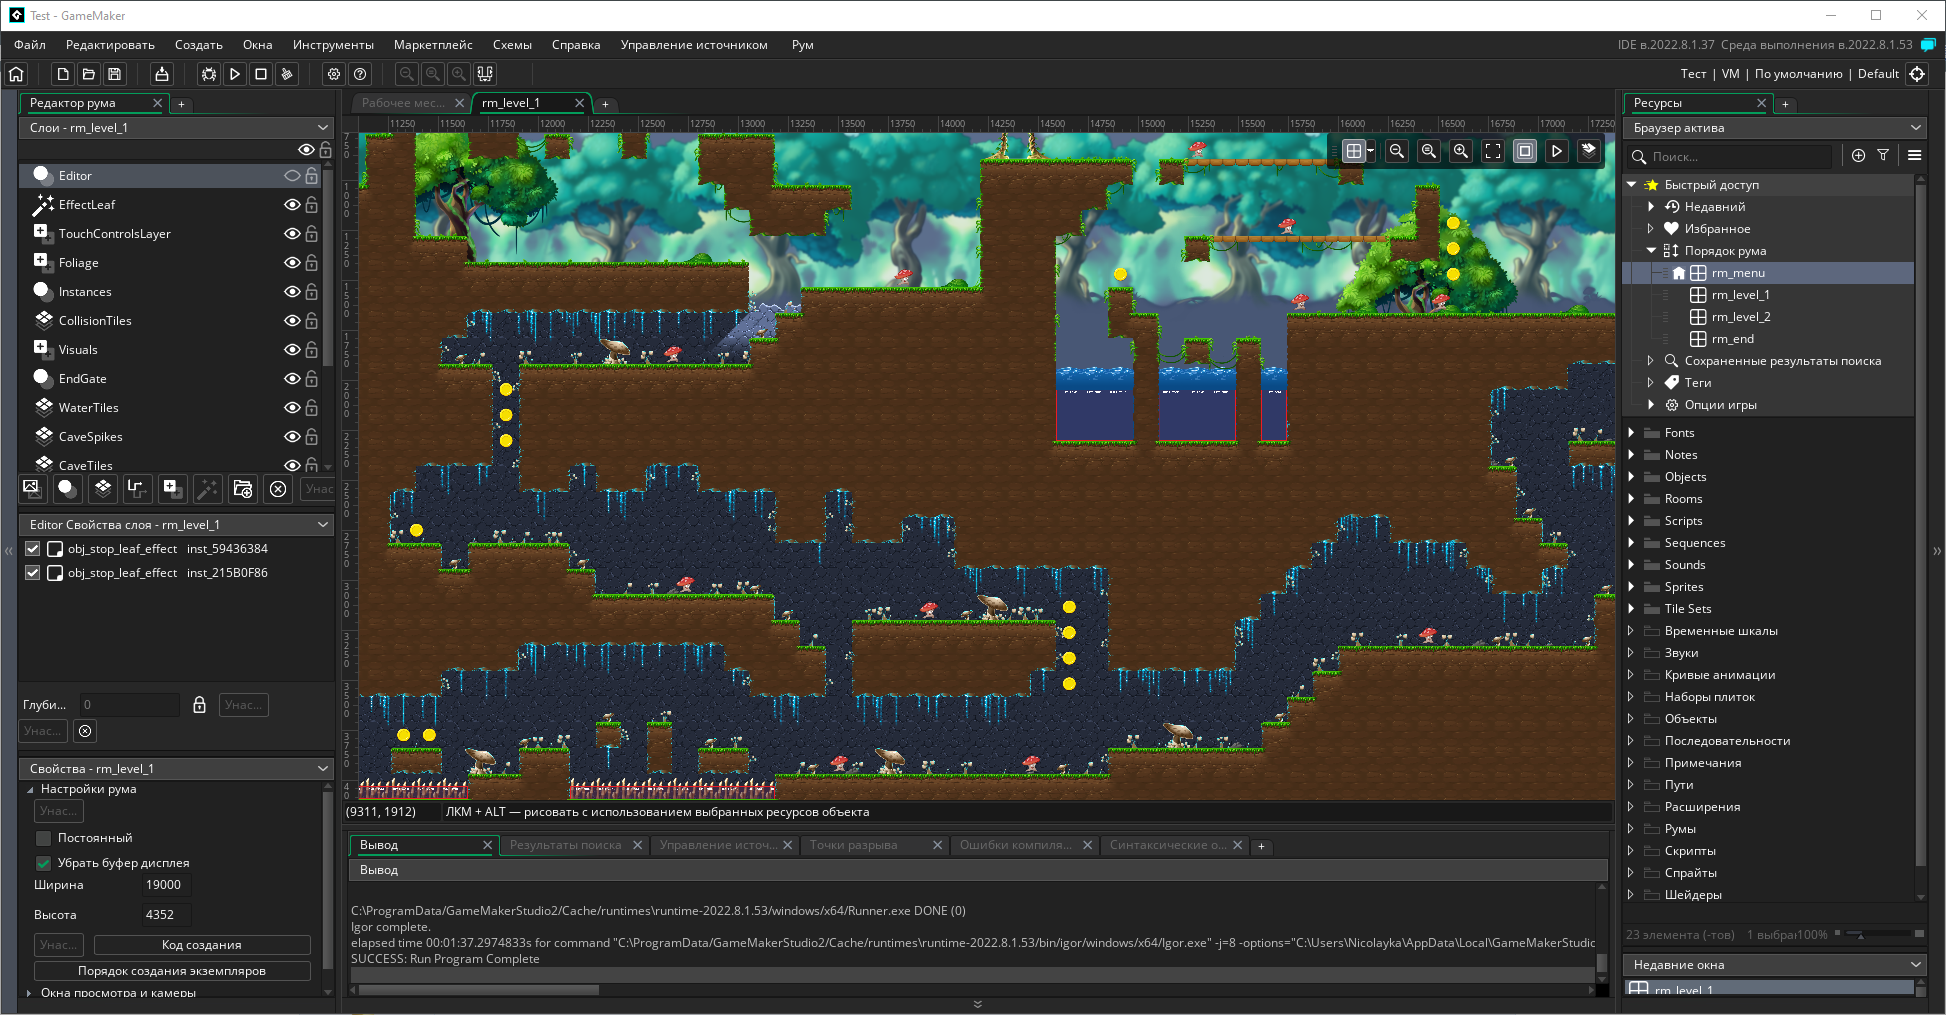Click the Код создания button
This screenshot has width=1946, height=1015.
tap(202, 945)
